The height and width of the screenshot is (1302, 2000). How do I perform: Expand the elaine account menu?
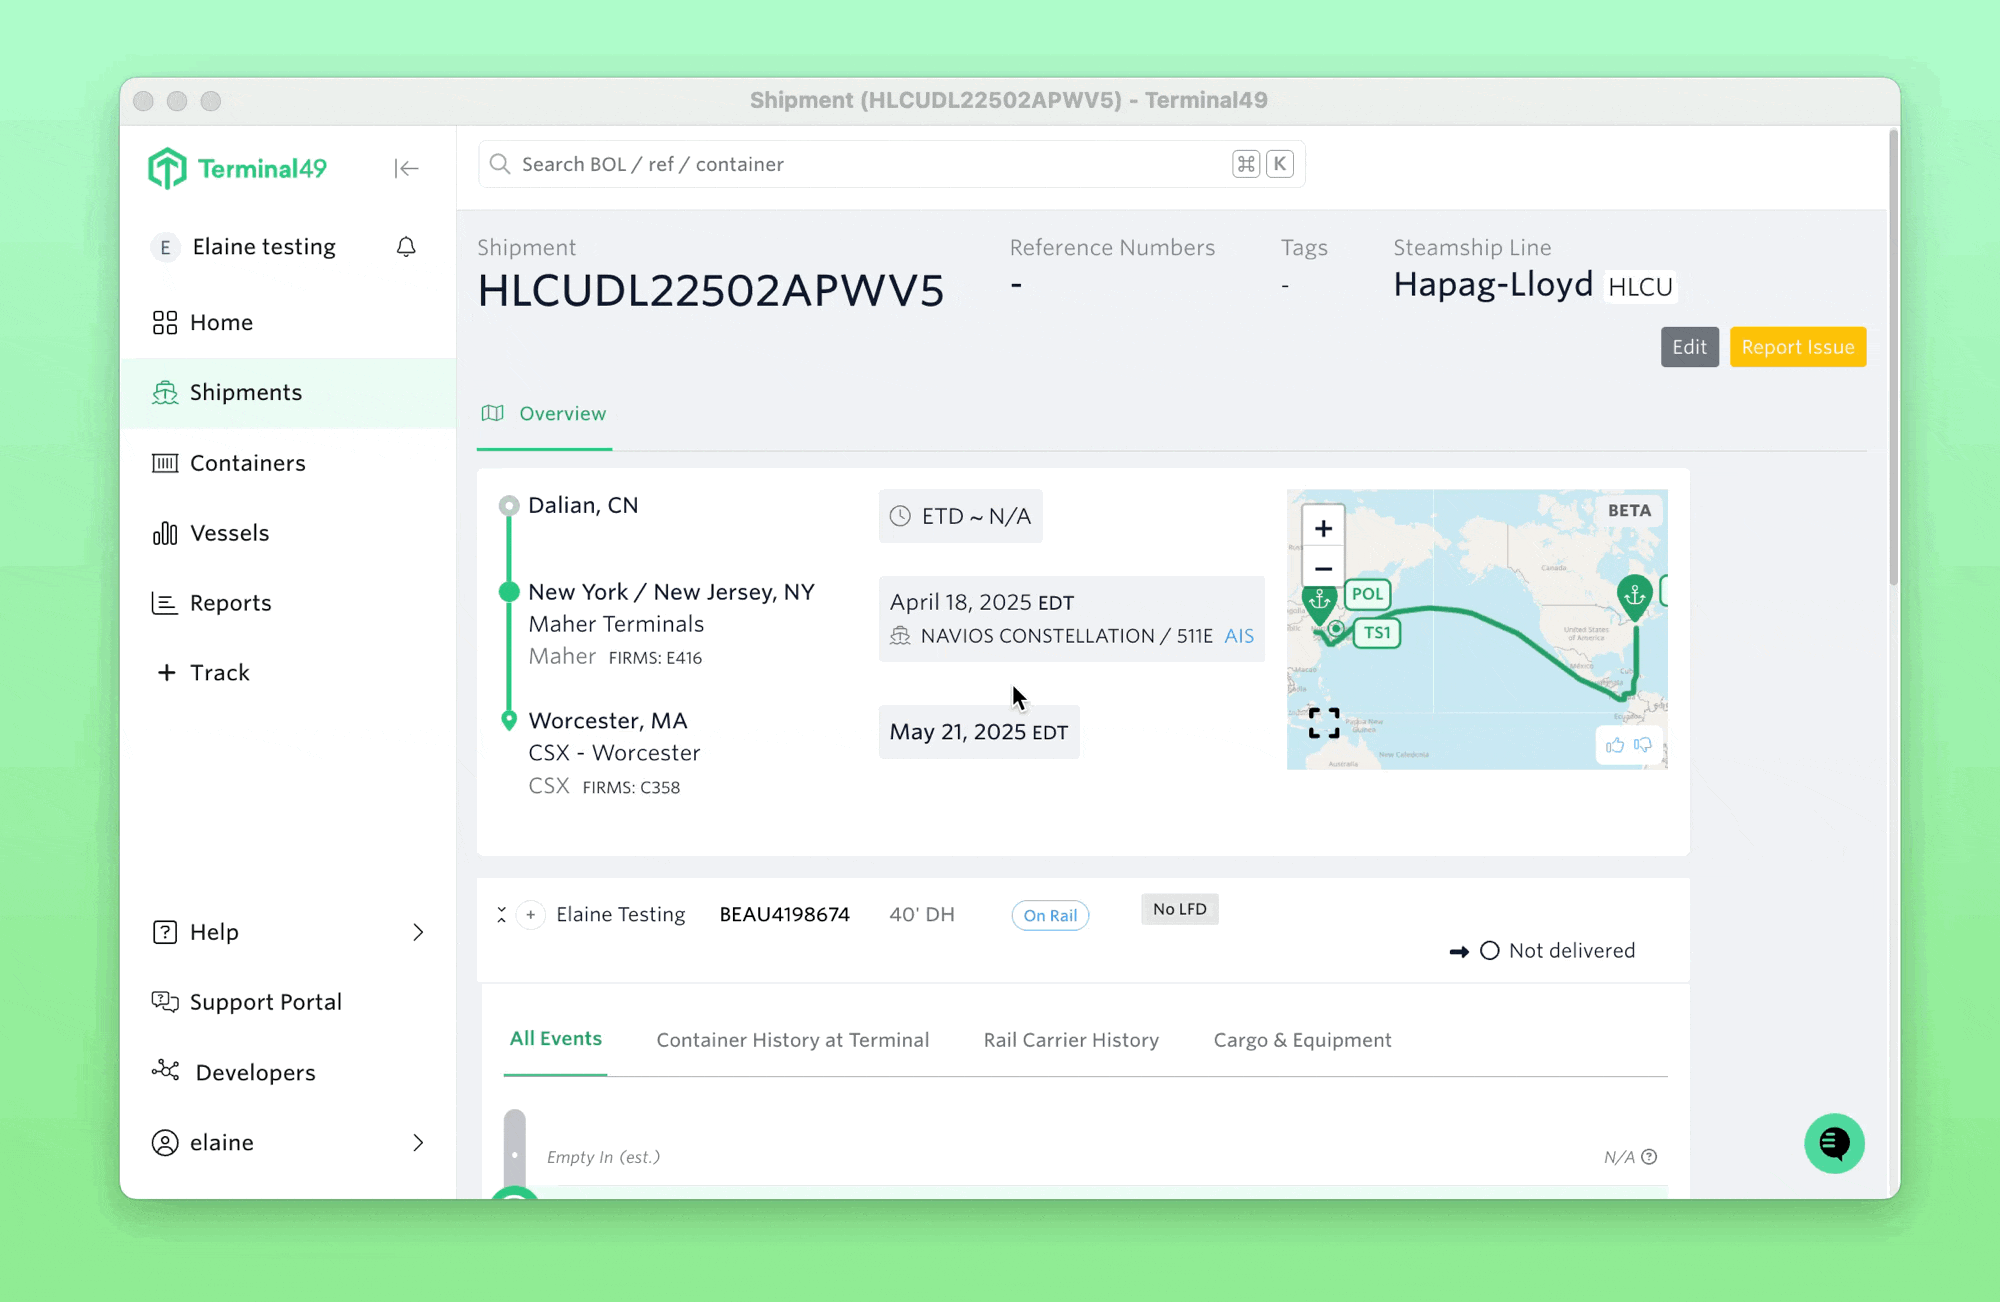pyautogui.click(x=418, y=1142)
